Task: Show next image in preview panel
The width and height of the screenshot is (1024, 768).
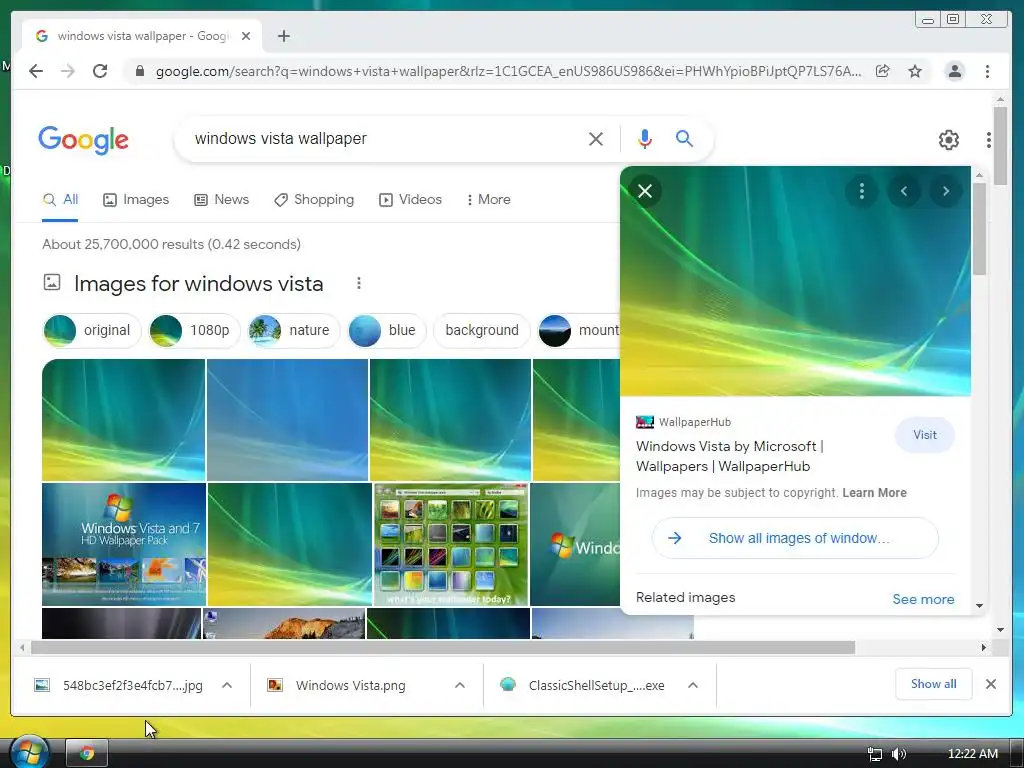Action: (946, 191)
